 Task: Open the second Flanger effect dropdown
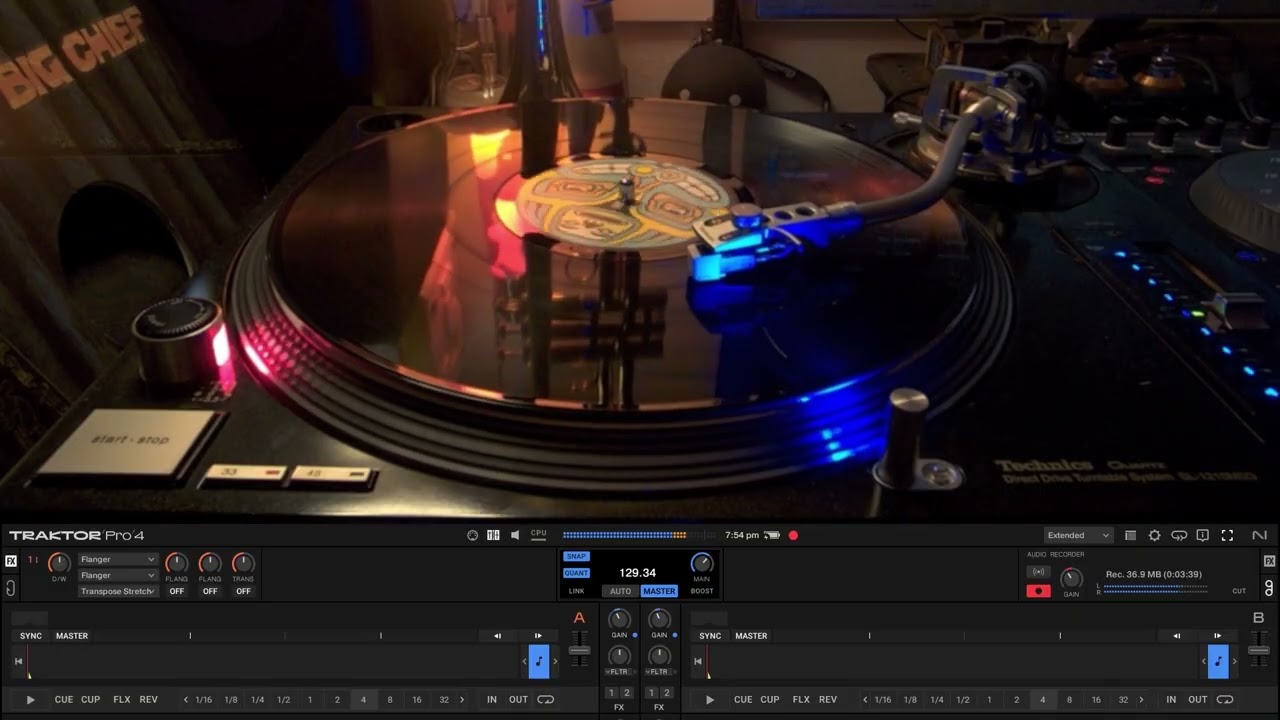point(118,576)
